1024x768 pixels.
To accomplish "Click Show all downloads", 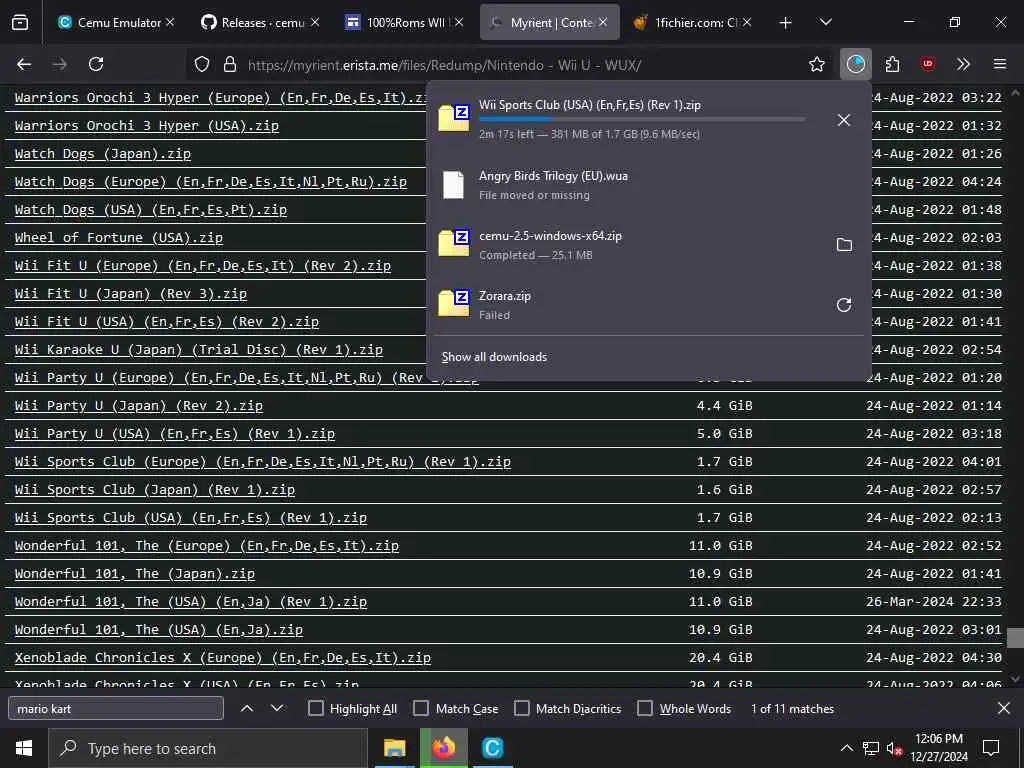I will [494, 357].
